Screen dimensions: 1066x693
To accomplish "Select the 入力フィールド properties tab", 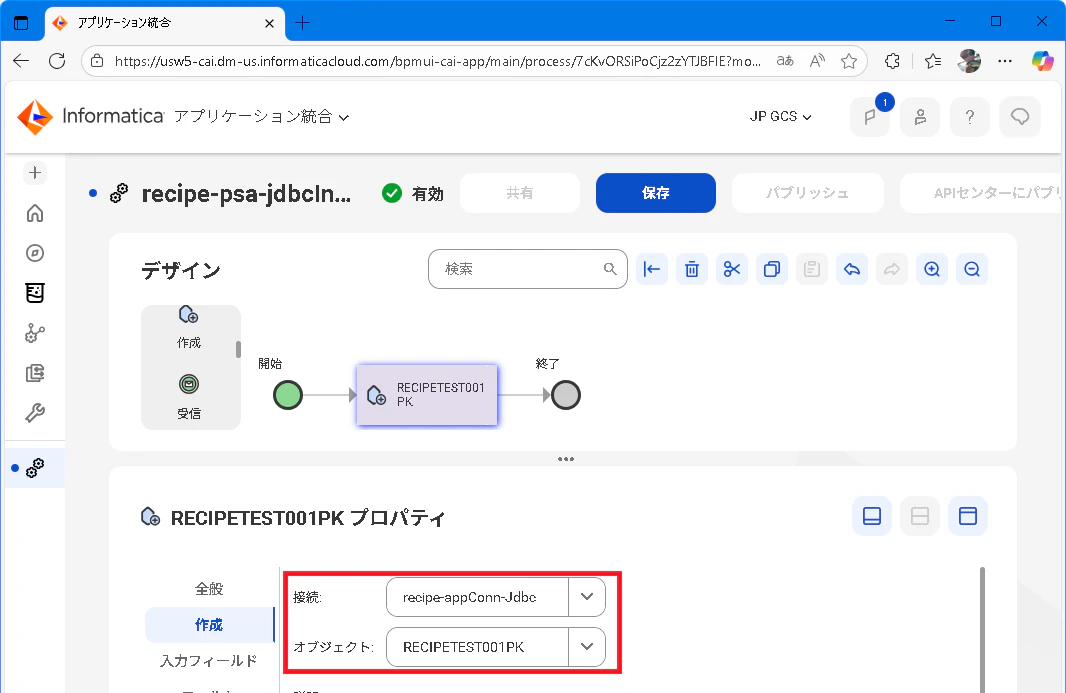I will click(209, 660).
